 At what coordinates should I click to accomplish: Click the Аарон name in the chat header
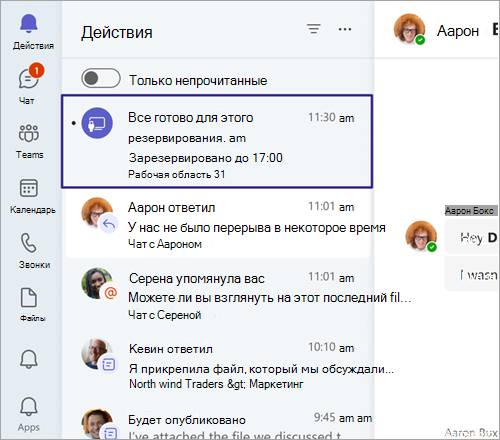click(458, 31)
